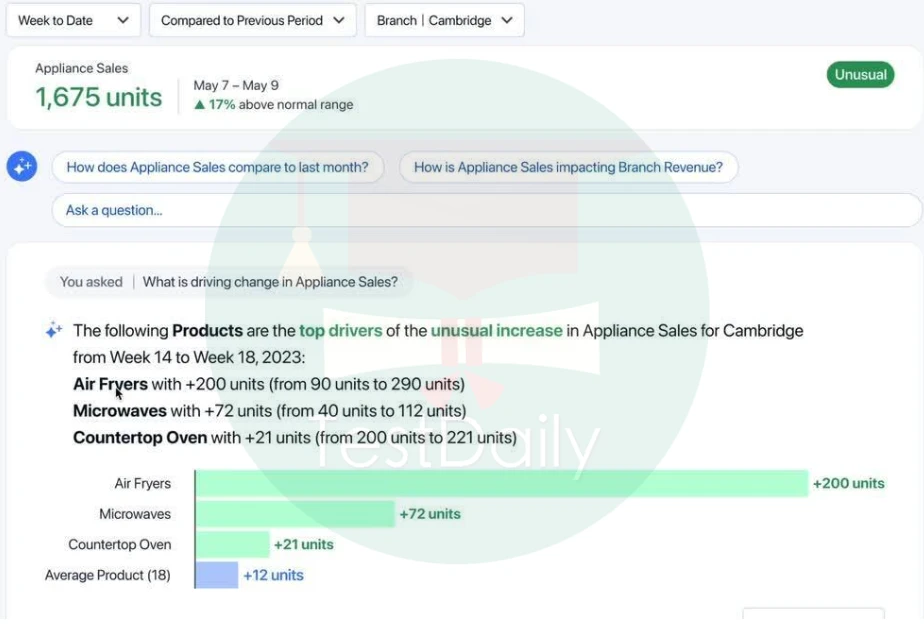Click the Ask a question field

487,210
